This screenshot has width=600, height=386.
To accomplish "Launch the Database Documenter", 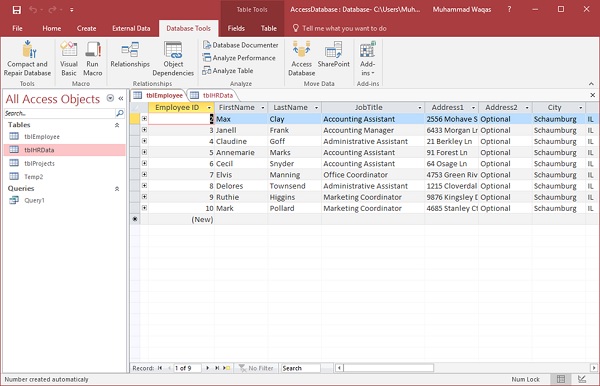I will click(241, 45).
